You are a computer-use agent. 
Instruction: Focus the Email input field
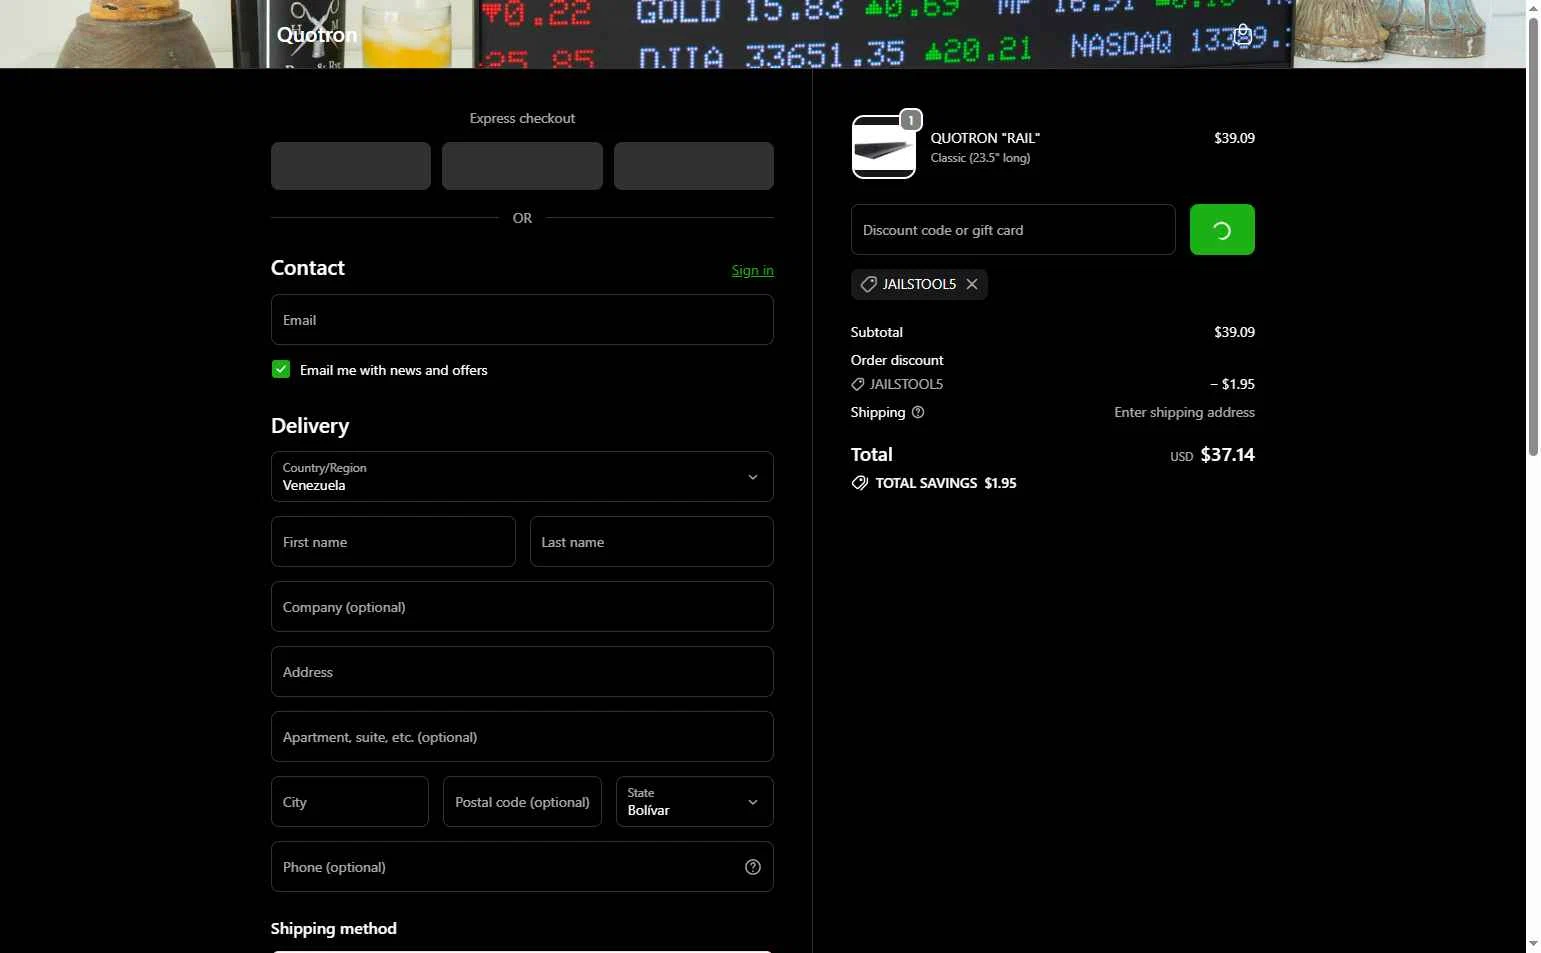point(522,320)
